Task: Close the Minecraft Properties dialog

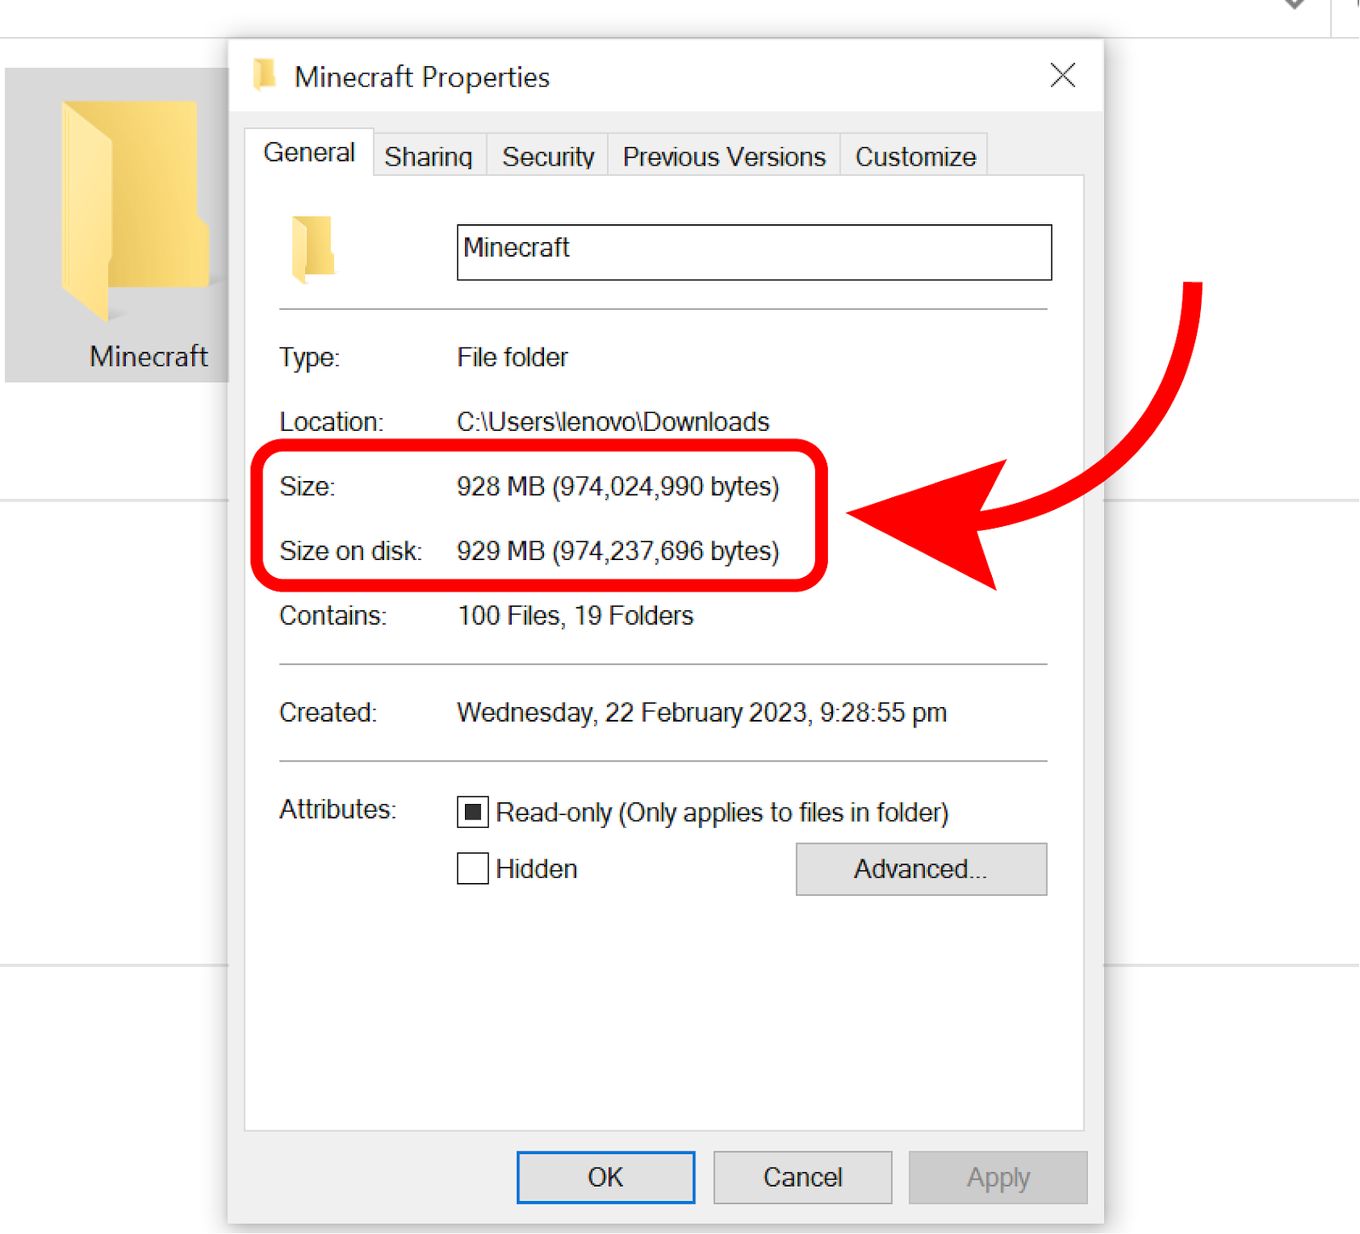Action: (x=1063, y=75)
